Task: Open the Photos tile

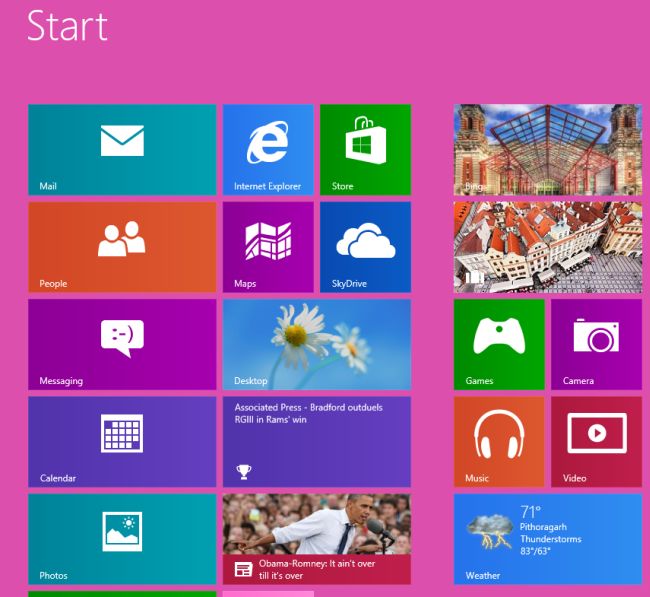Action: coord(122,539)
